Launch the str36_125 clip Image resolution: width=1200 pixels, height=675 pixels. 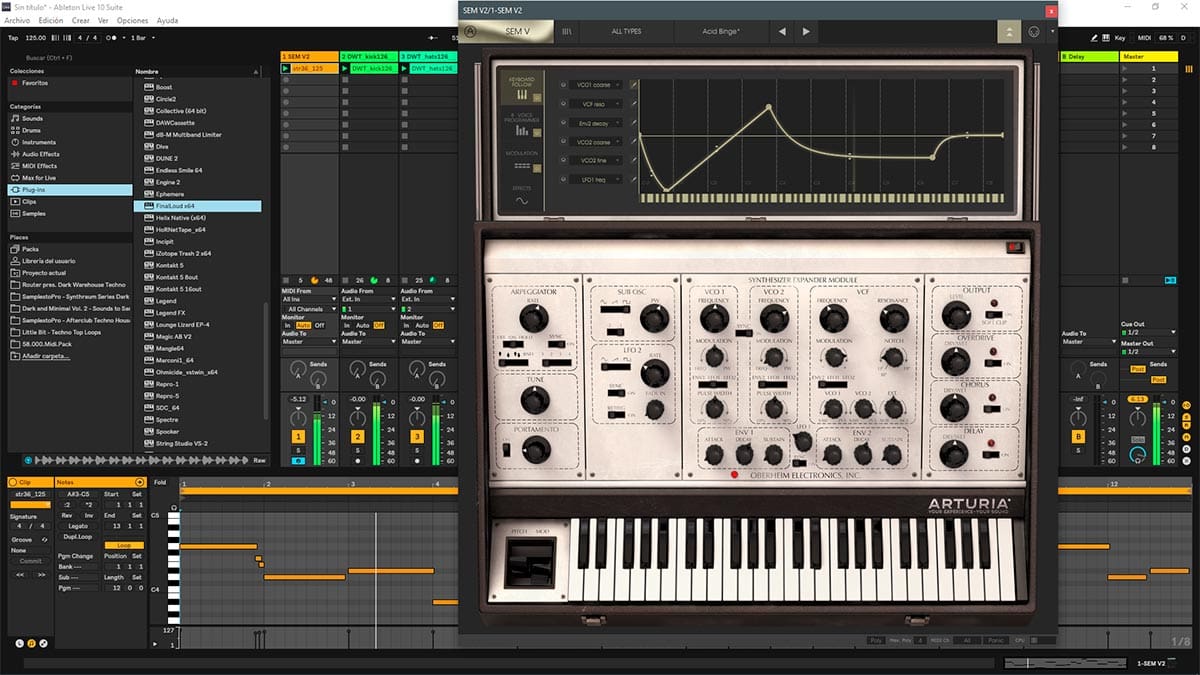click(x=286, y=69)
